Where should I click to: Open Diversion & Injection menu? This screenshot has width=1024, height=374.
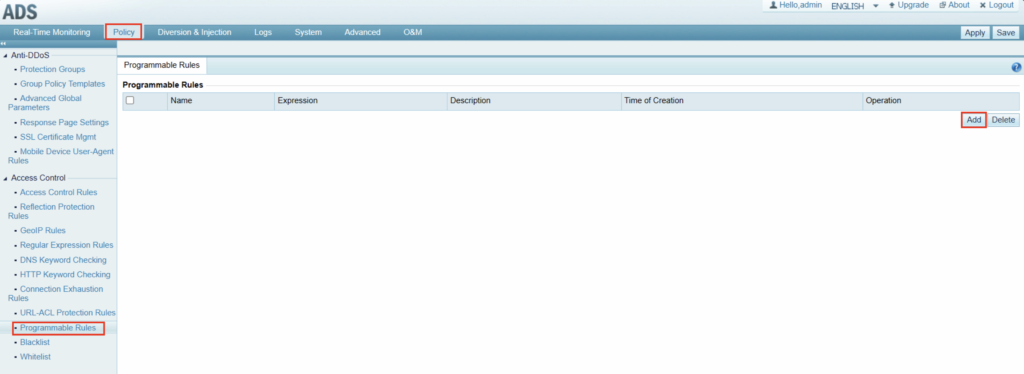[x=195, y=32]
